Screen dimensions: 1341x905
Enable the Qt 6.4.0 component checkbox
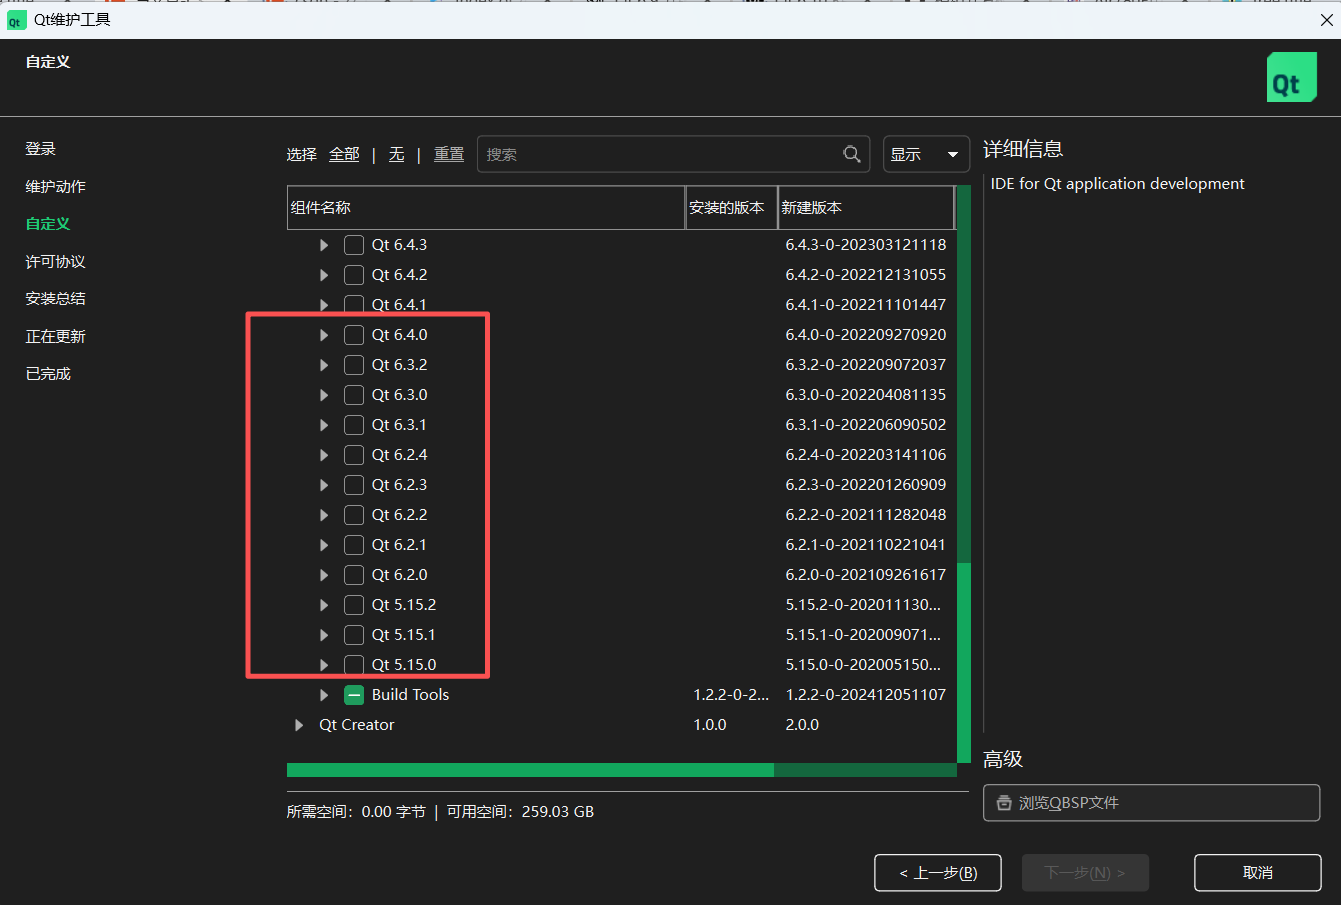pyautogui.click(x=354, y=335)
